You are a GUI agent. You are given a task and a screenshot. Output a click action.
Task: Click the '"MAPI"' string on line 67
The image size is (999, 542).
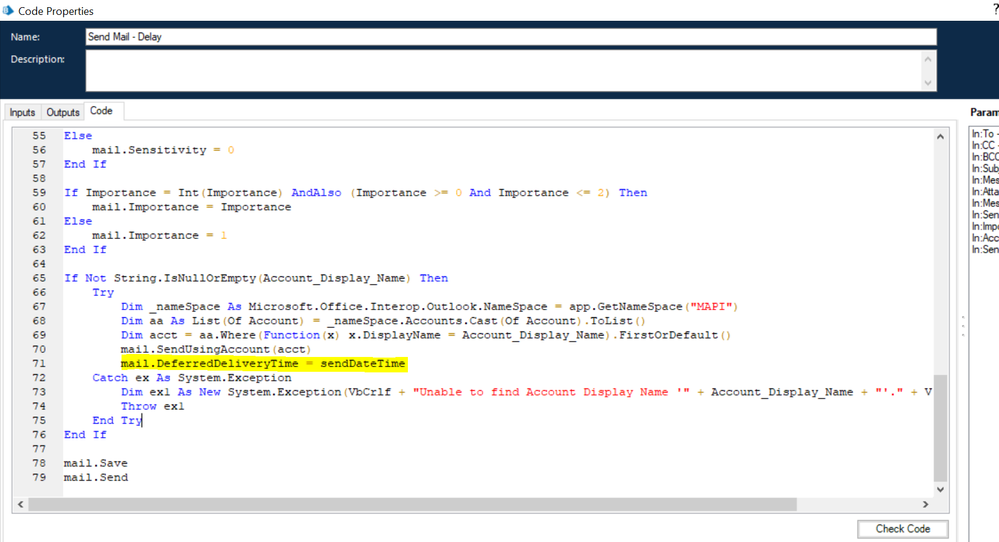coord(712,306)
